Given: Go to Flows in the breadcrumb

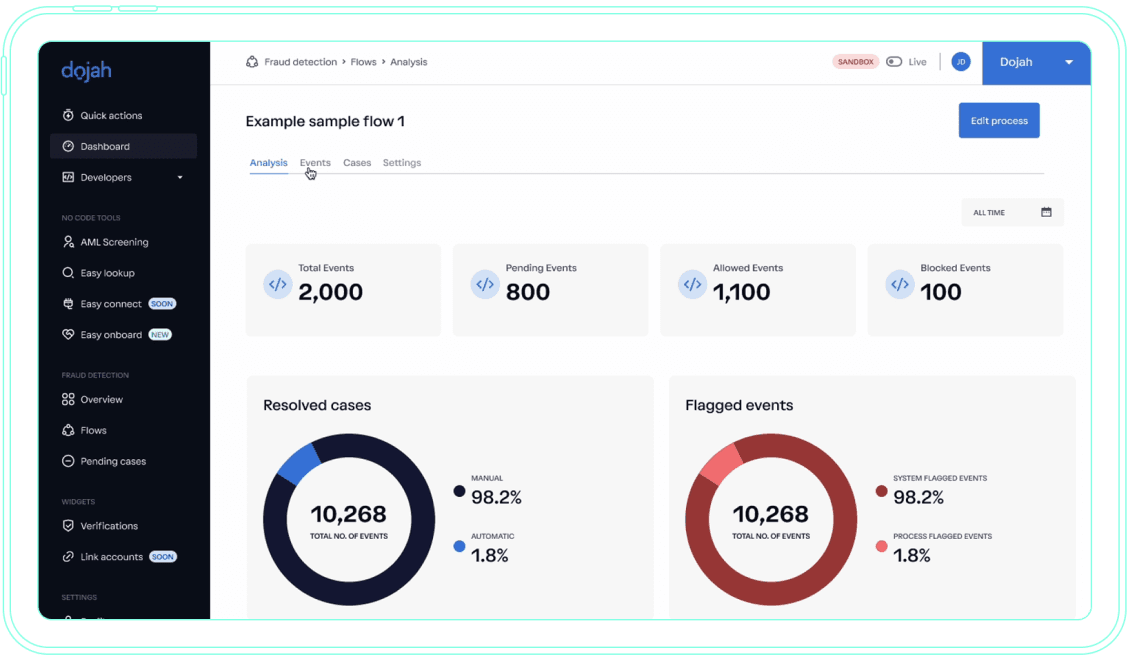Looking at the screenshot, I should coord(363,62).
